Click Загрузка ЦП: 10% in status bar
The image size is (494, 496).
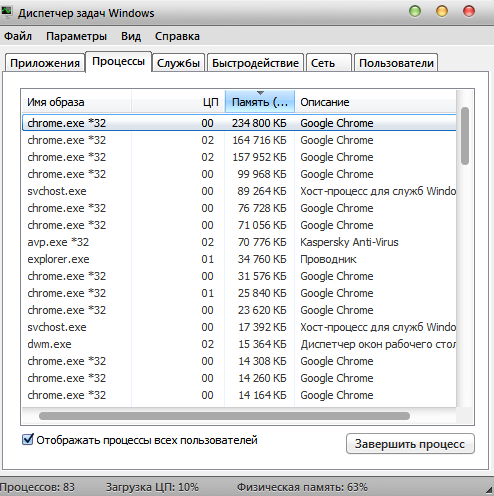[x=152, y=487]
